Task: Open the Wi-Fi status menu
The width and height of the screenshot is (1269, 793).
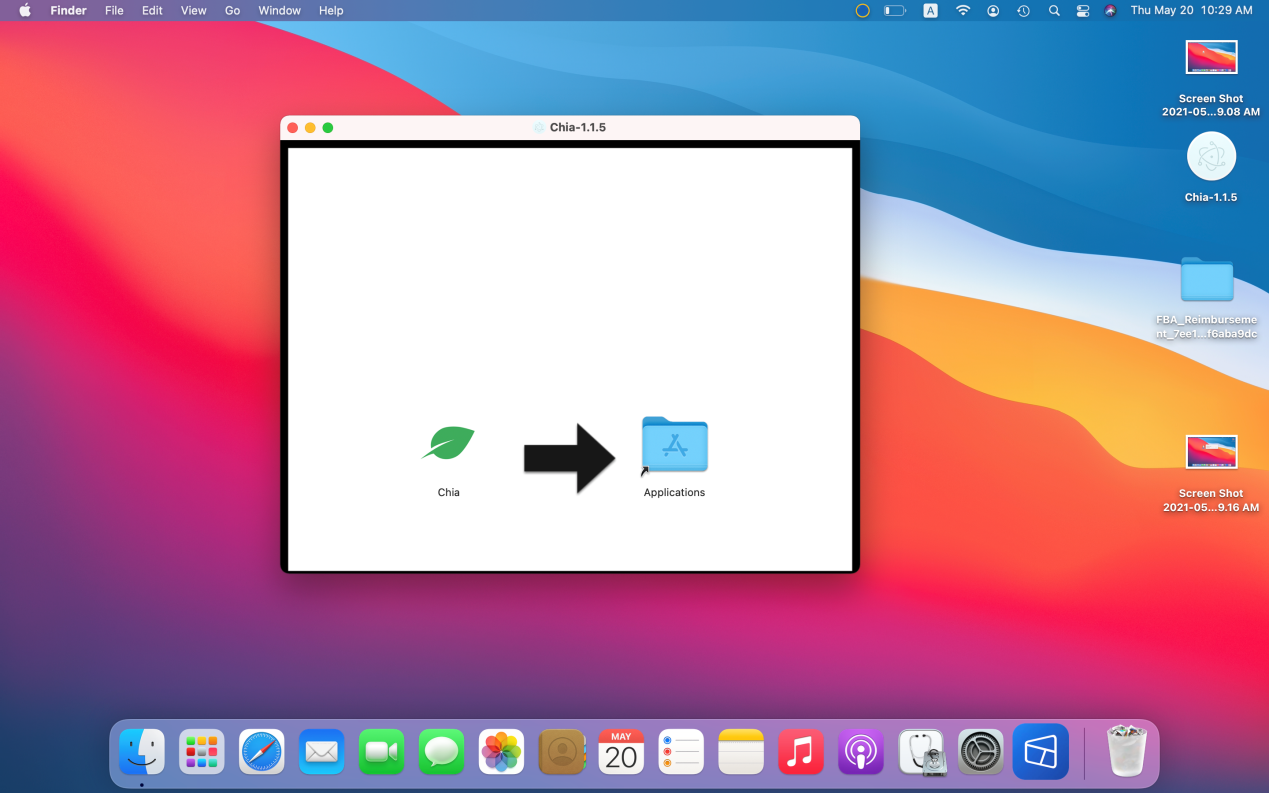Action: coord(963,10)
